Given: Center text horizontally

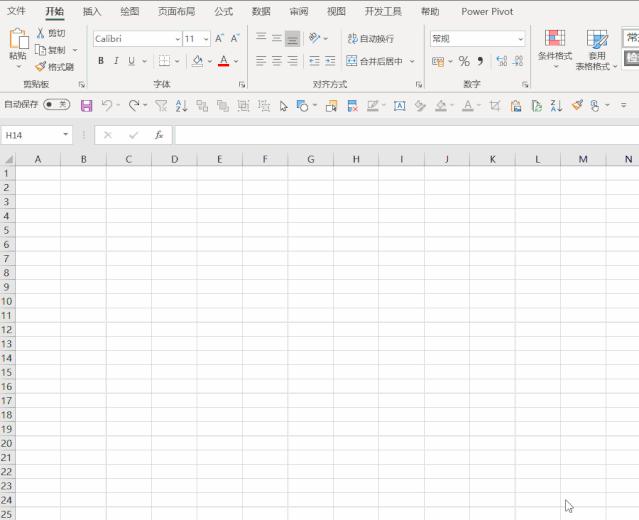Looking at the screenshot, I should (277, 61).
